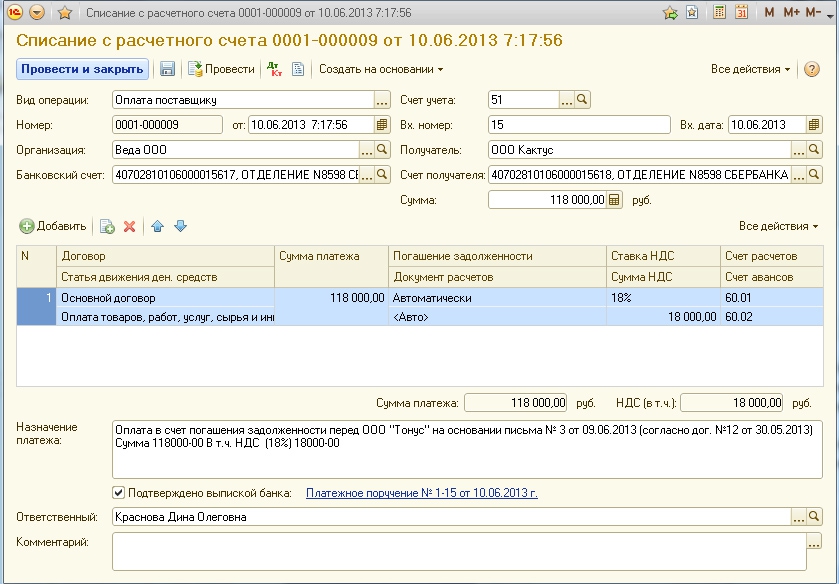Open calendar picker for document date
This screenshot has height=584, width=839.
[382, 125]
